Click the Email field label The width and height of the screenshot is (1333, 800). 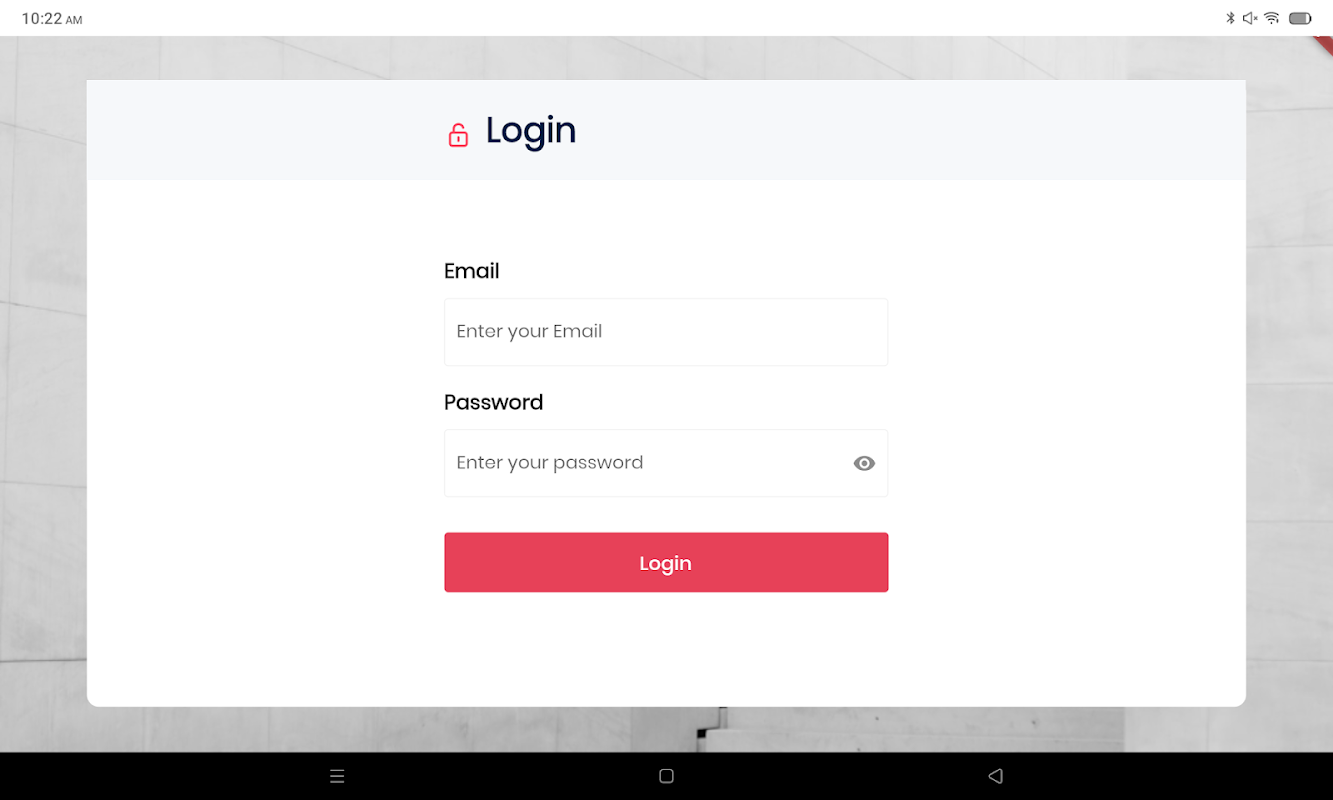point(472,271)
